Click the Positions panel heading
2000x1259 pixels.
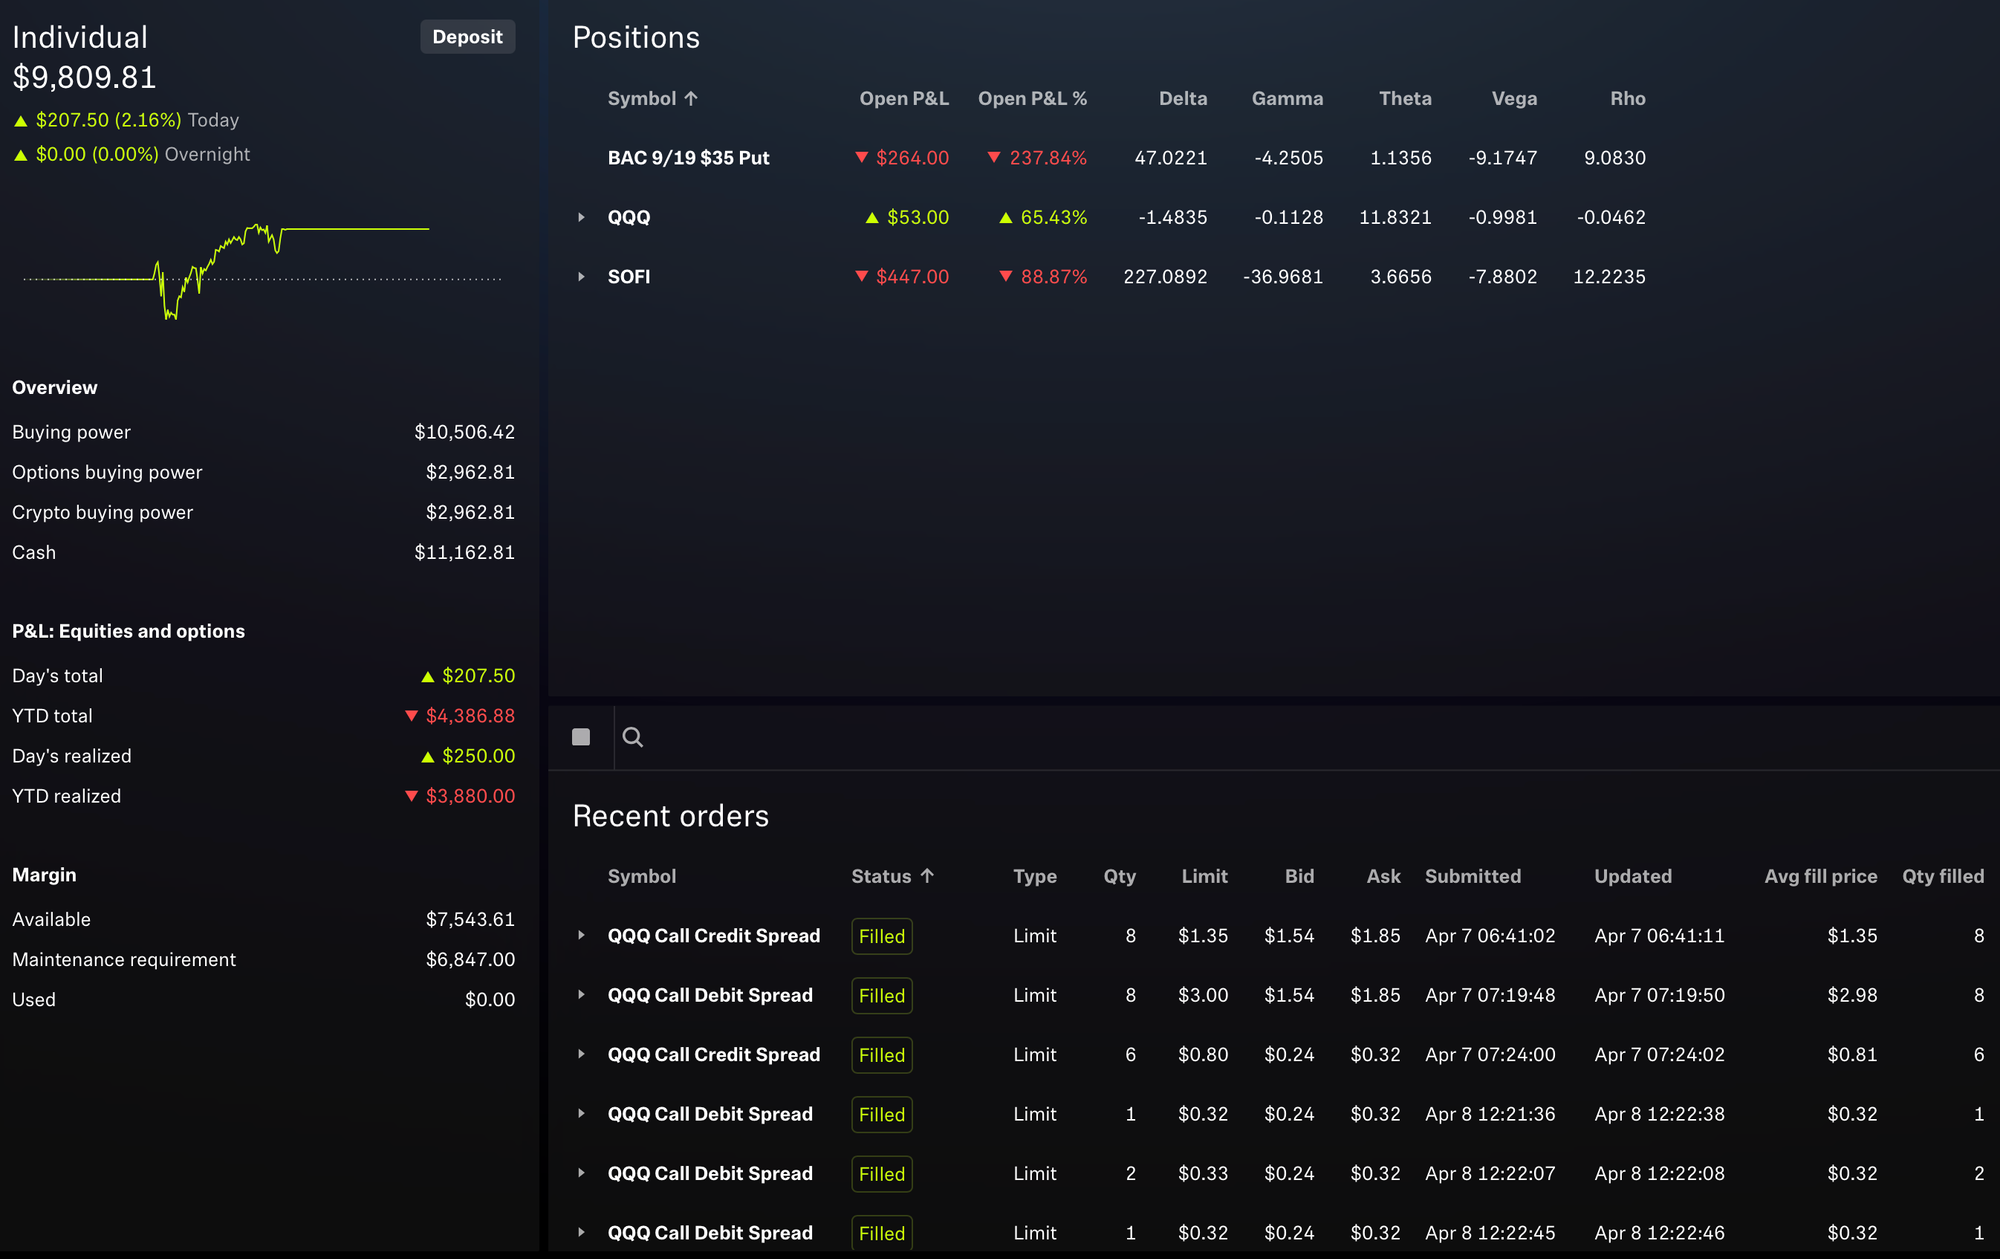[636, 37]
